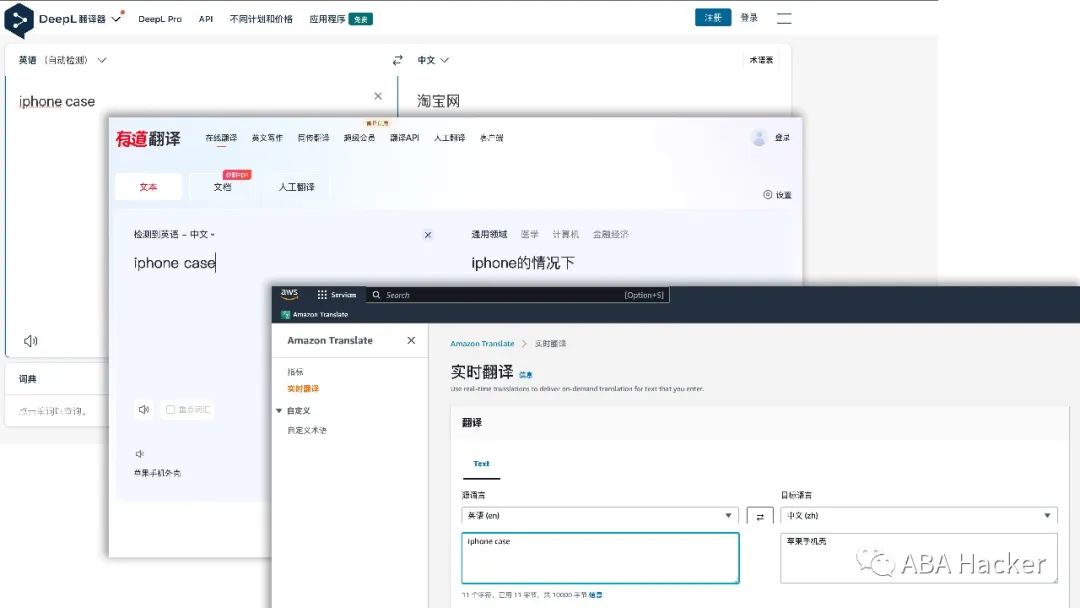1080x608 pixels.
Task: Switch to Youdao 文本 tab
Action: pos(148,187)
